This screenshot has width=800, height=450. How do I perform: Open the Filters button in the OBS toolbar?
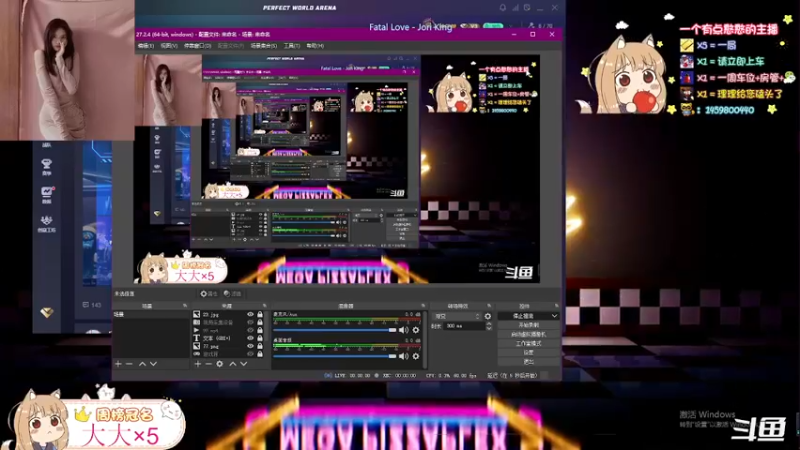[233, 294]
